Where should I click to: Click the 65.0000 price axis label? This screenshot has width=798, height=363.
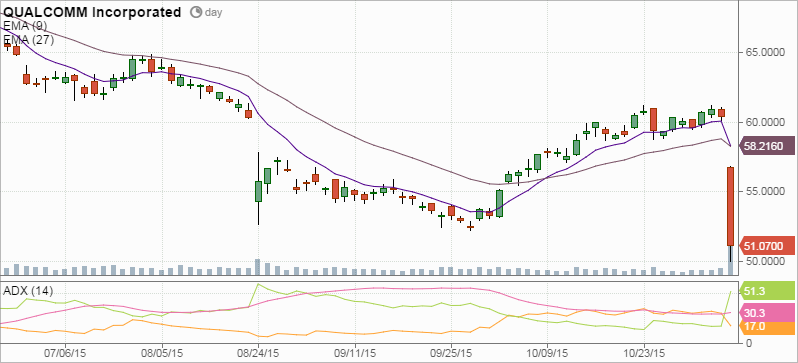[x=765, y=53]
